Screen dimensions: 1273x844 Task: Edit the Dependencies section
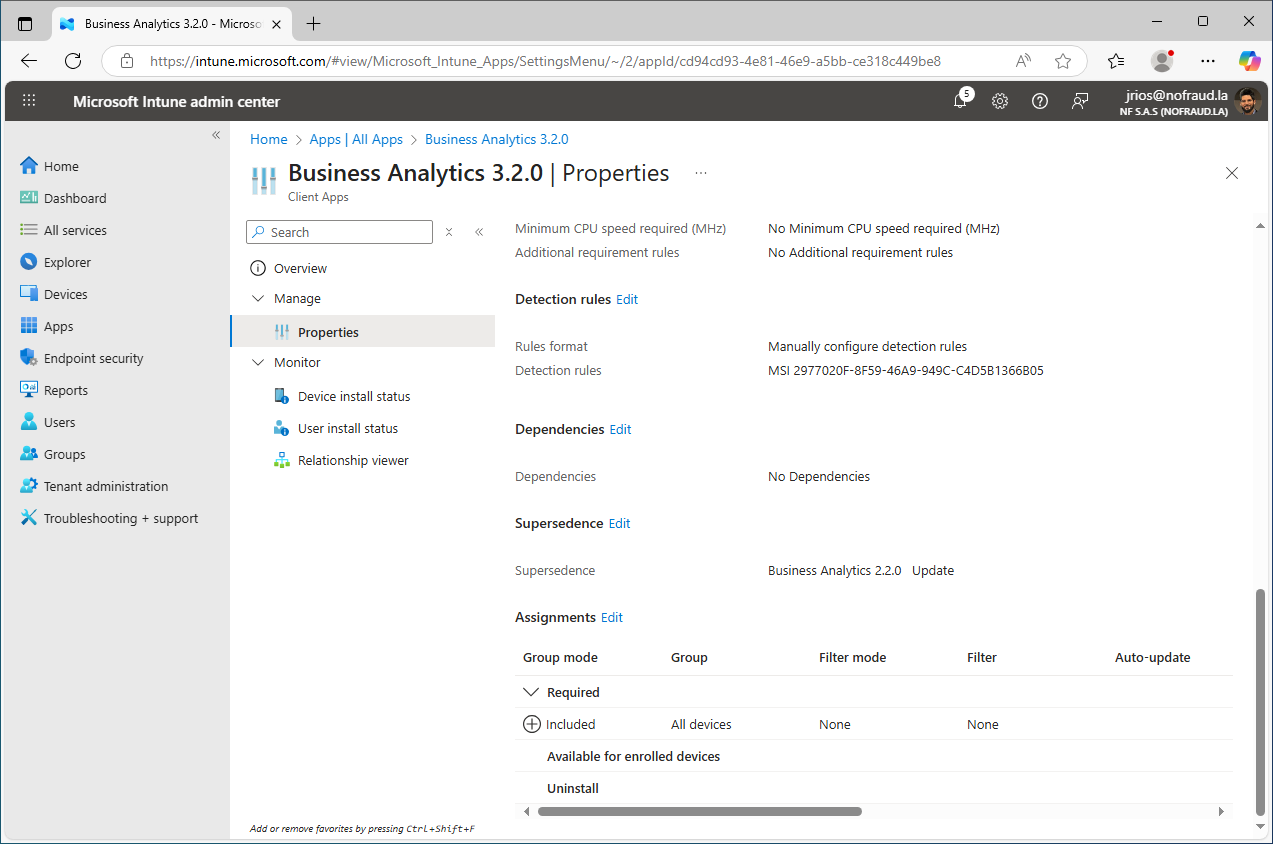click(x=621, y=429)
